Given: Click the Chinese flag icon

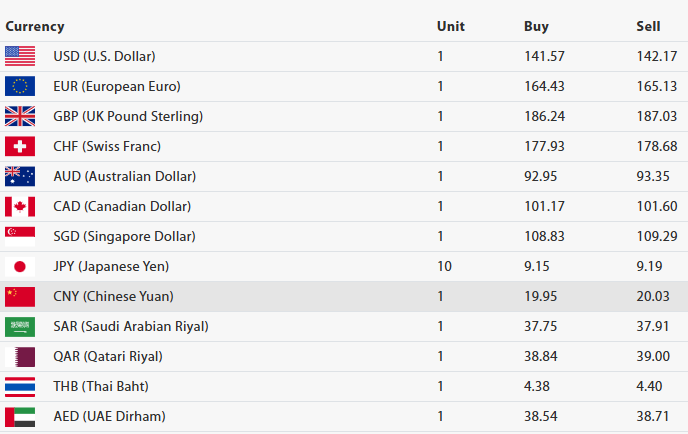Looking at the screenshot, I should 20,296.
